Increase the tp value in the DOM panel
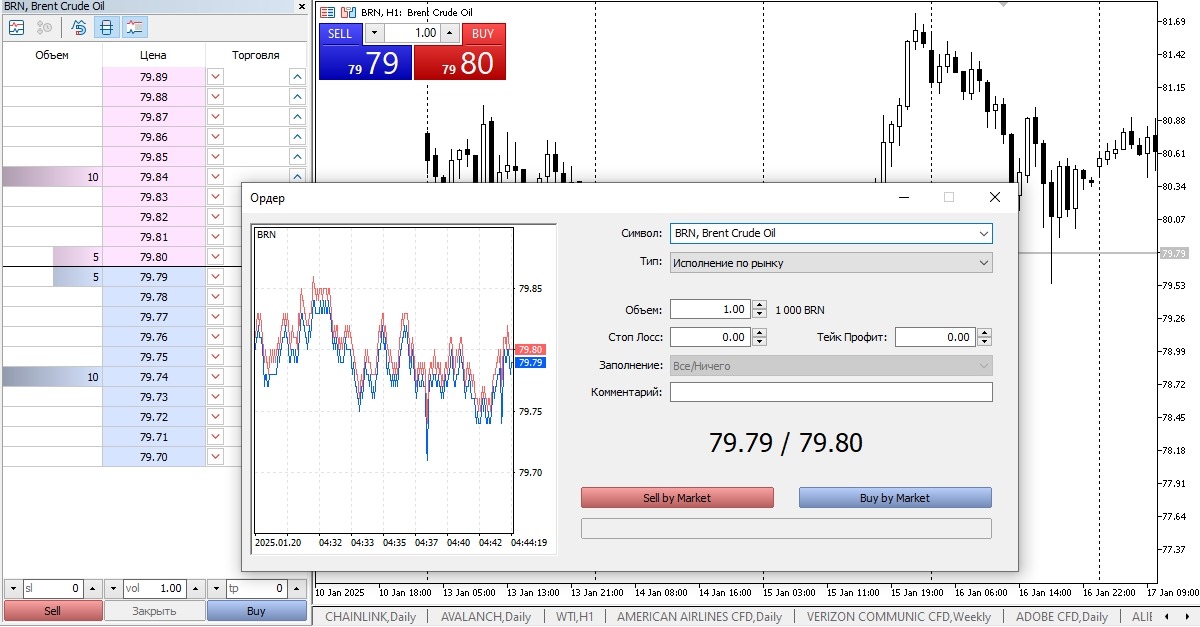Screen dimensions: 1200x627 tap(297, 589)
